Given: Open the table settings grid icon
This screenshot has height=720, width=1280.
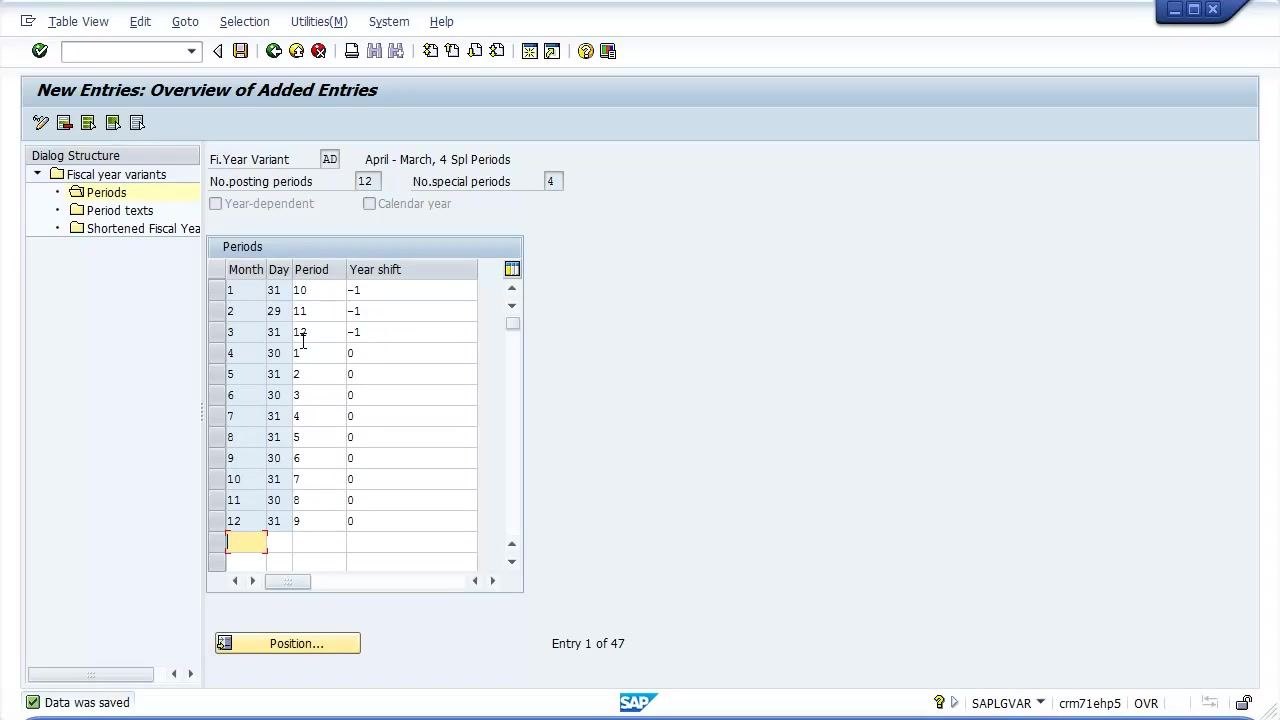Looking at the screenshot, I should 512,269.
